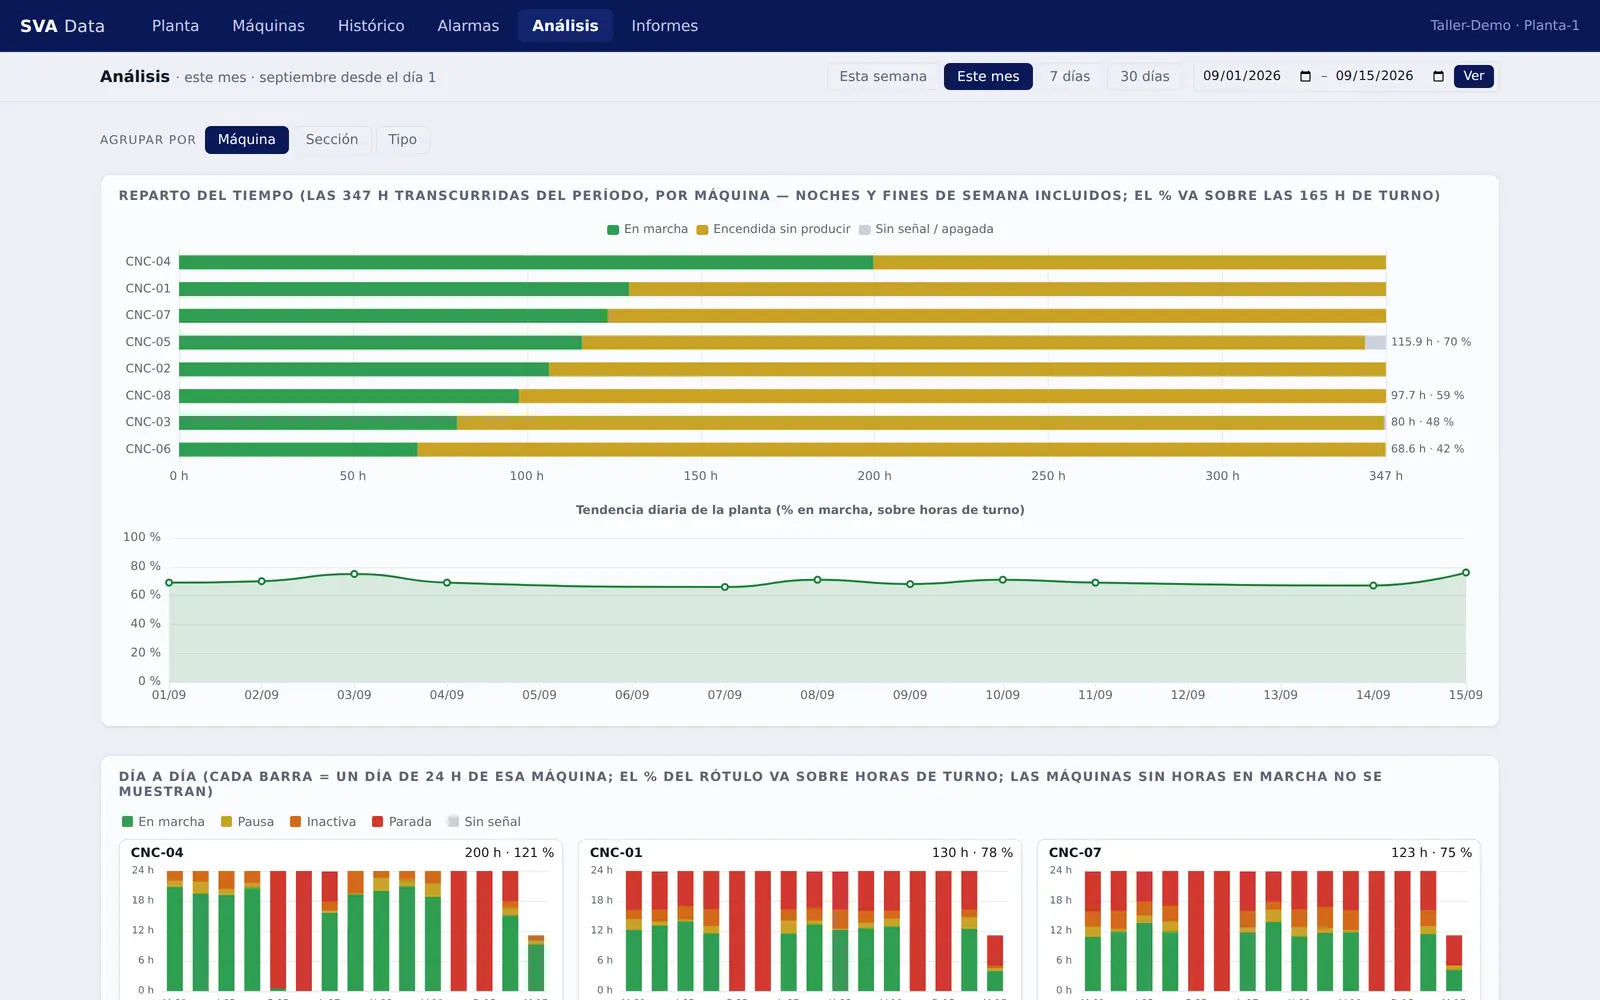The image size is (1600, 1000).
Task: Click Taller-Demo · Planta-1 label
Action: tap(1504, 26)
